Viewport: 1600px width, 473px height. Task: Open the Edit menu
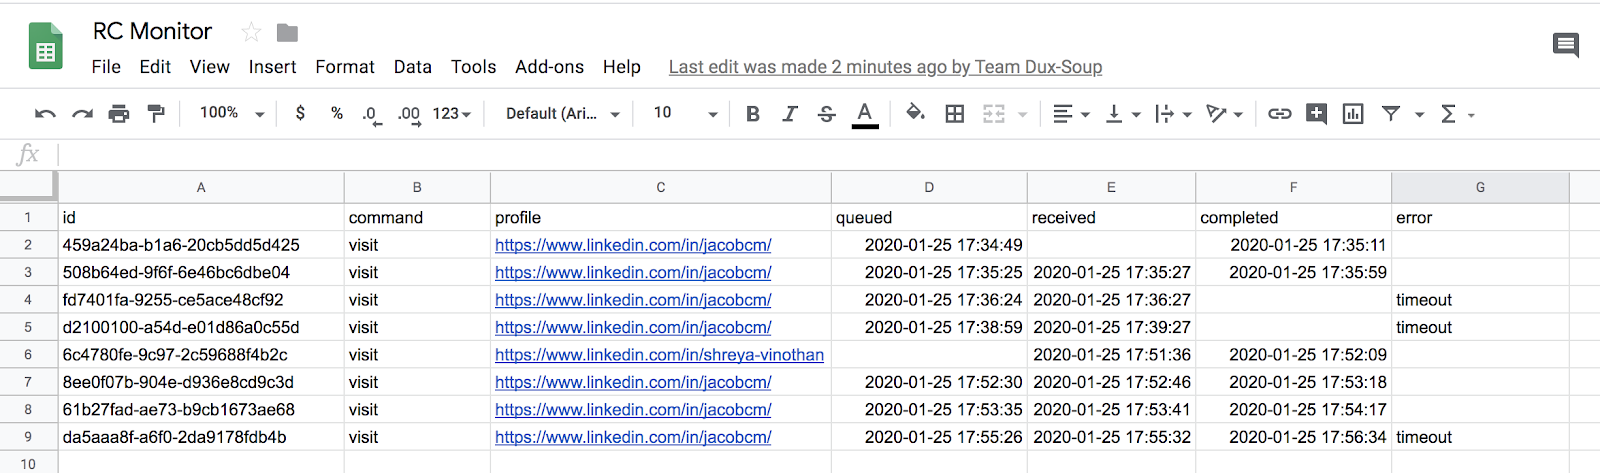click(x=155, y=67)
